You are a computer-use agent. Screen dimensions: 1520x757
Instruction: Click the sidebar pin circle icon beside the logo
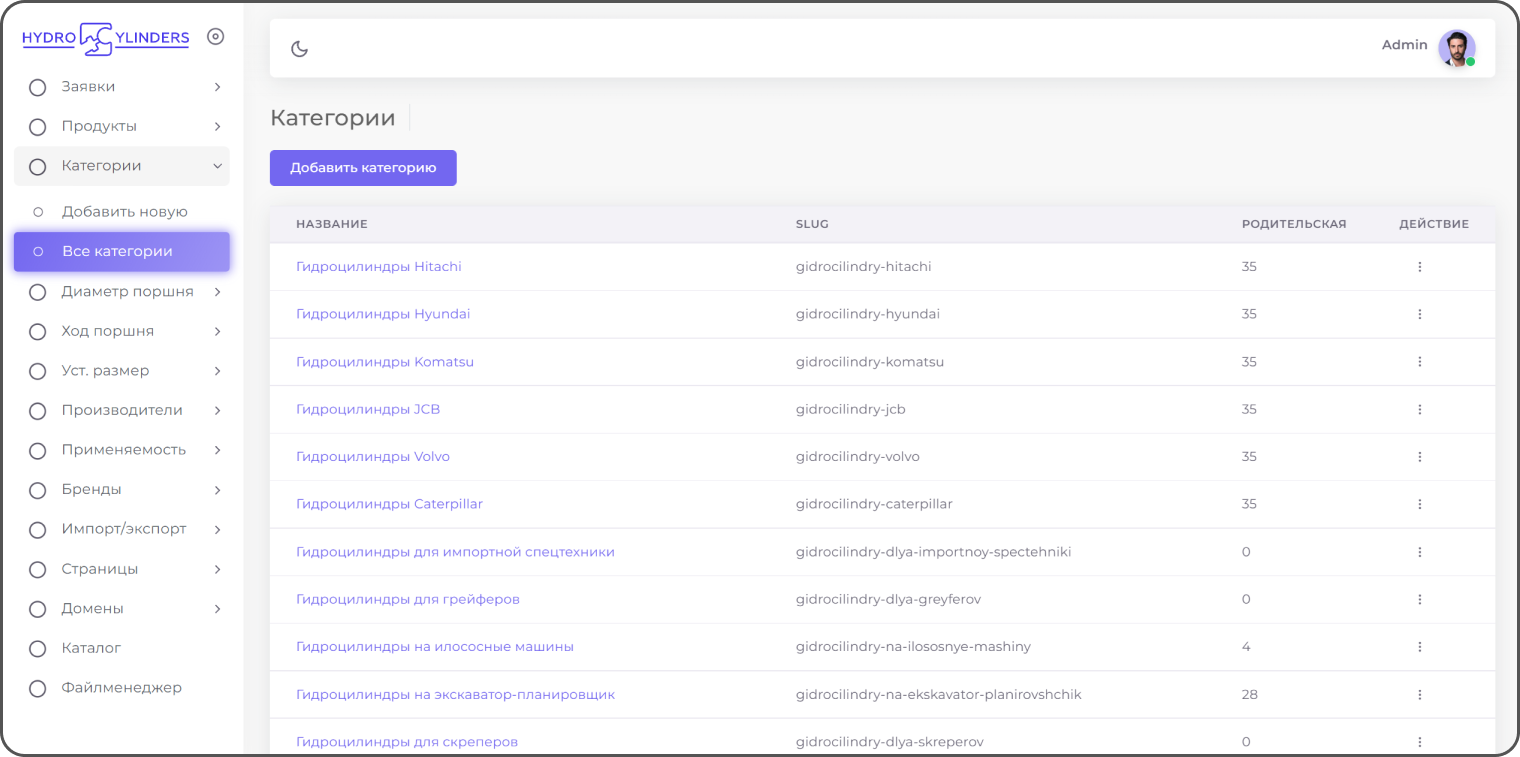tap(215, 37)
